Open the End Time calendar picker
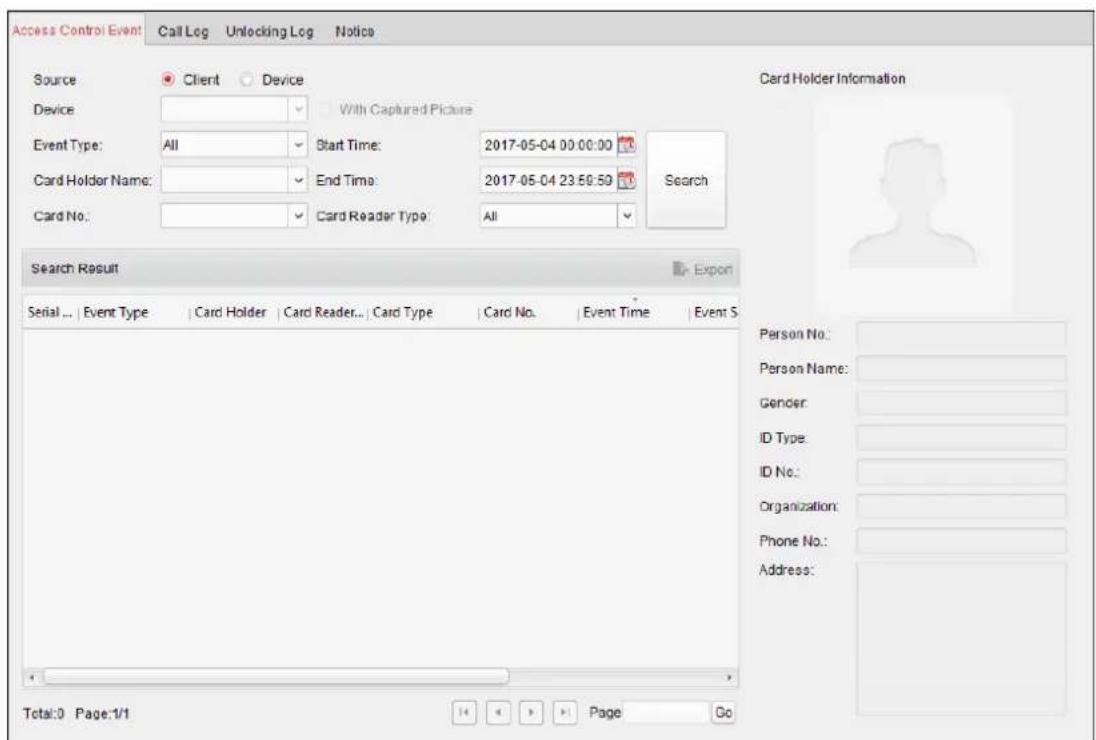Viewport: 1096px width, 740px height. click(x=628, y=180)
